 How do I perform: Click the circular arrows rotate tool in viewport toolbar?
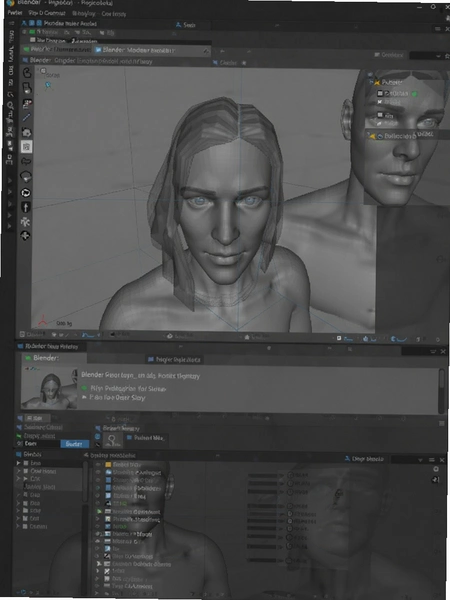(x=26, y=192)
